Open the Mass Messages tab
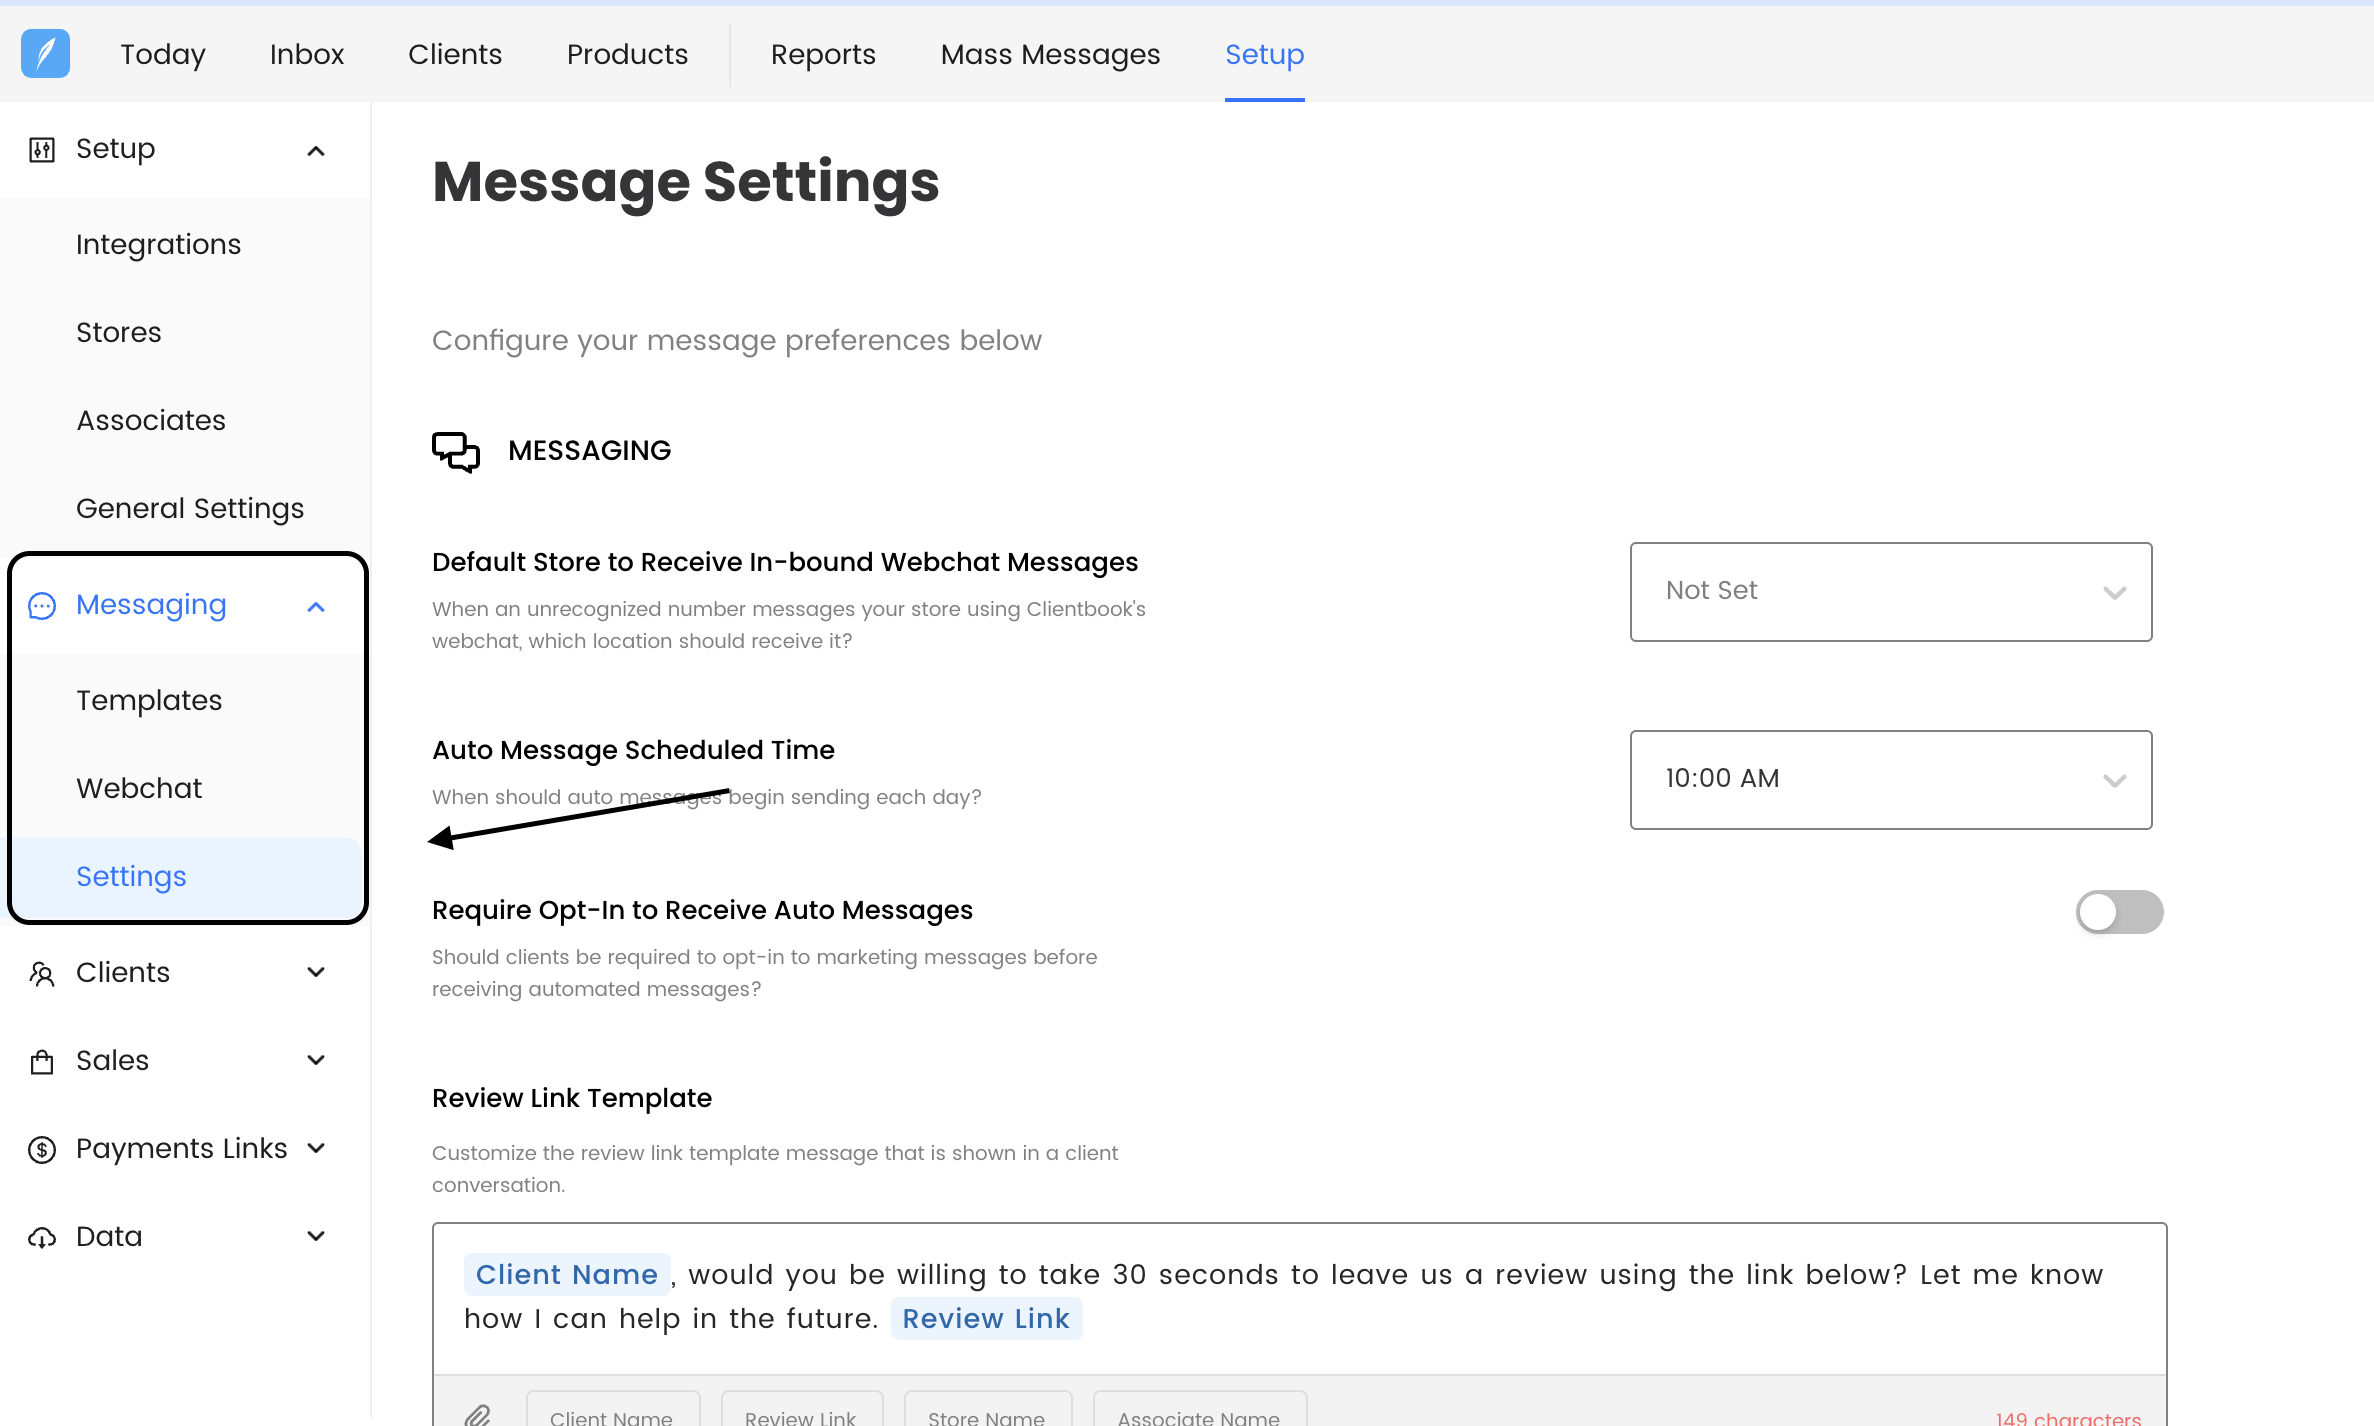 1050,54
